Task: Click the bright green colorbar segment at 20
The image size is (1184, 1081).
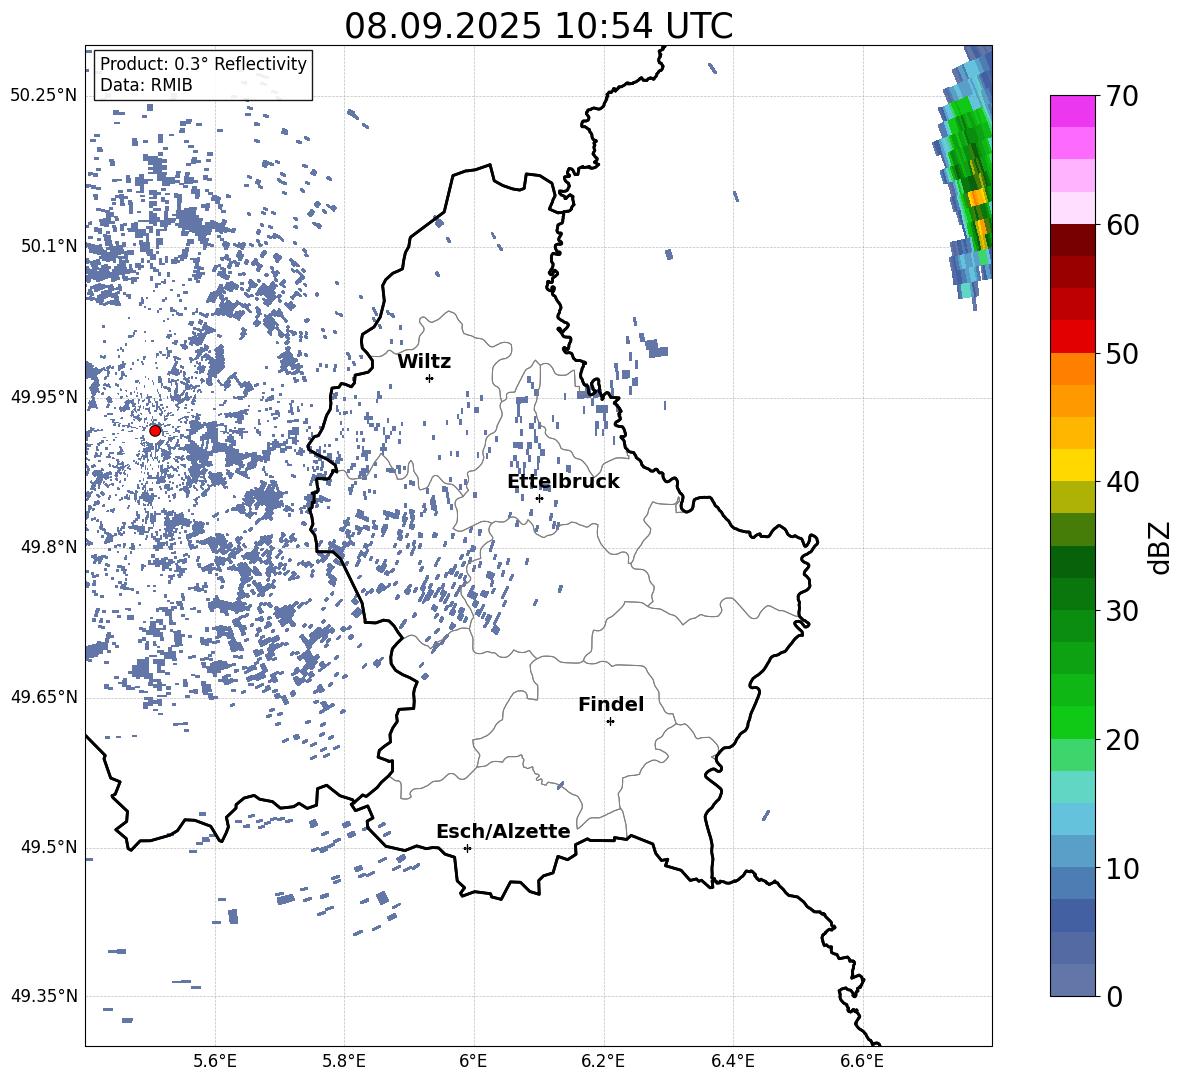Action: tap(1072, 722)
